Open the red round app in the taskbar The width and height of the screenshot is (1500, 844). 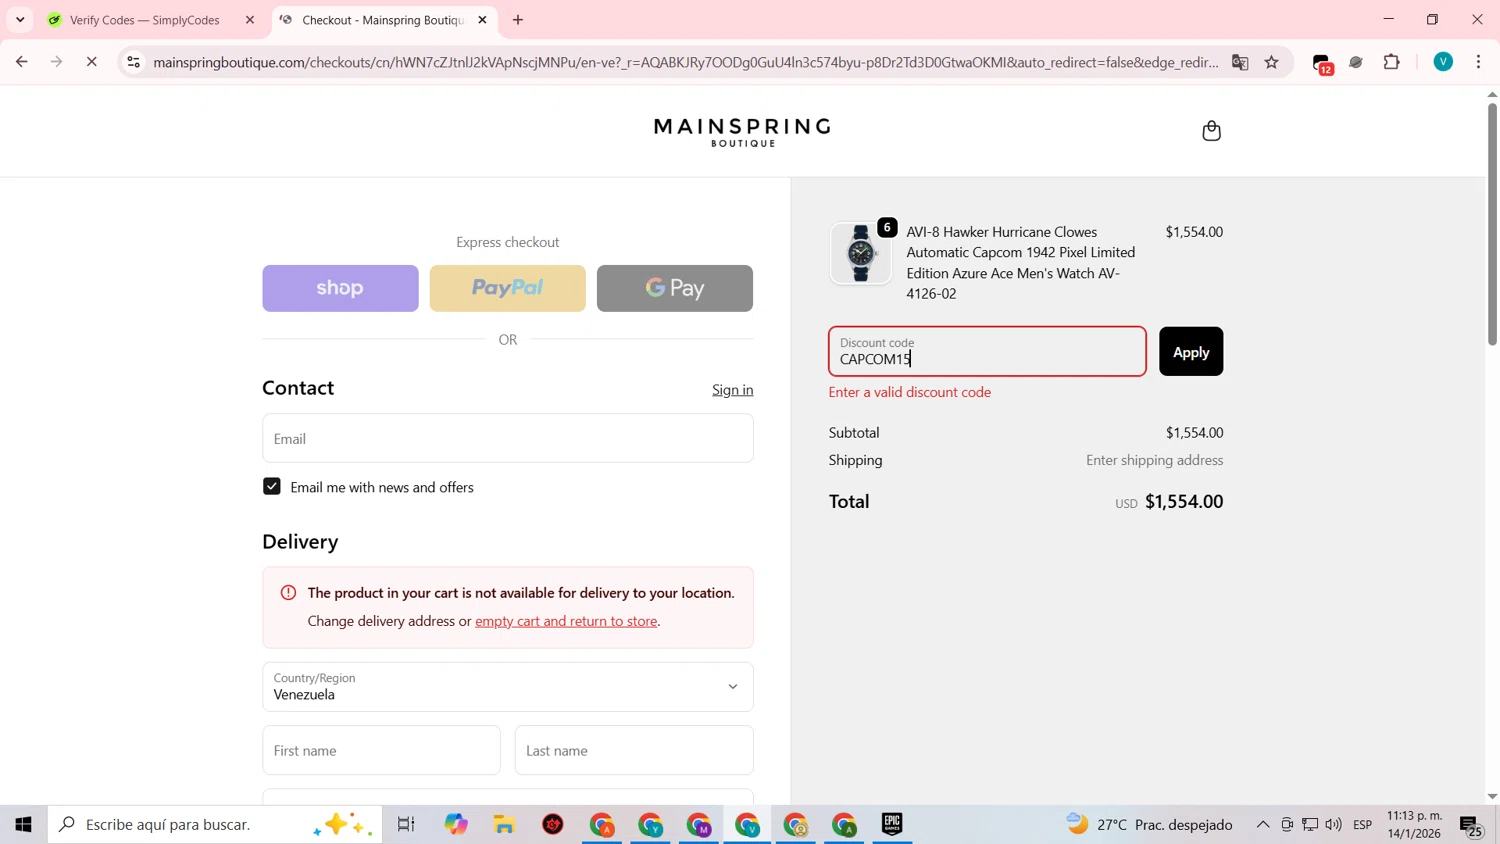pos(553,825)
